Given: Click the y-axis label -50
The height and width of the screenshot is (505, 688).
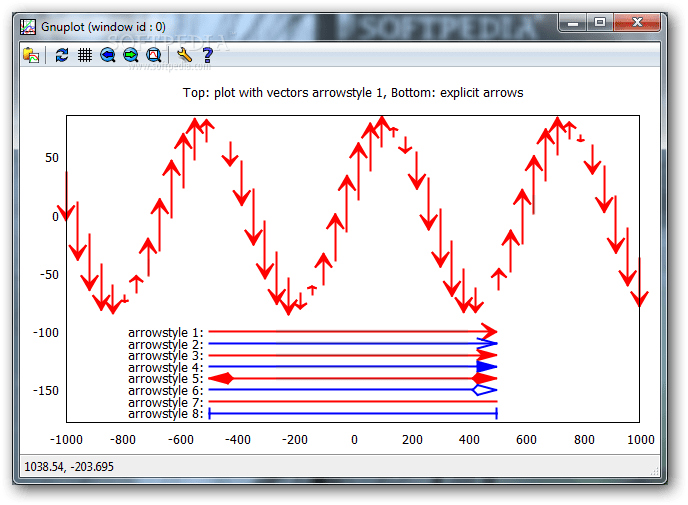Looking at the screenshot, I should [x=49, y=275].
